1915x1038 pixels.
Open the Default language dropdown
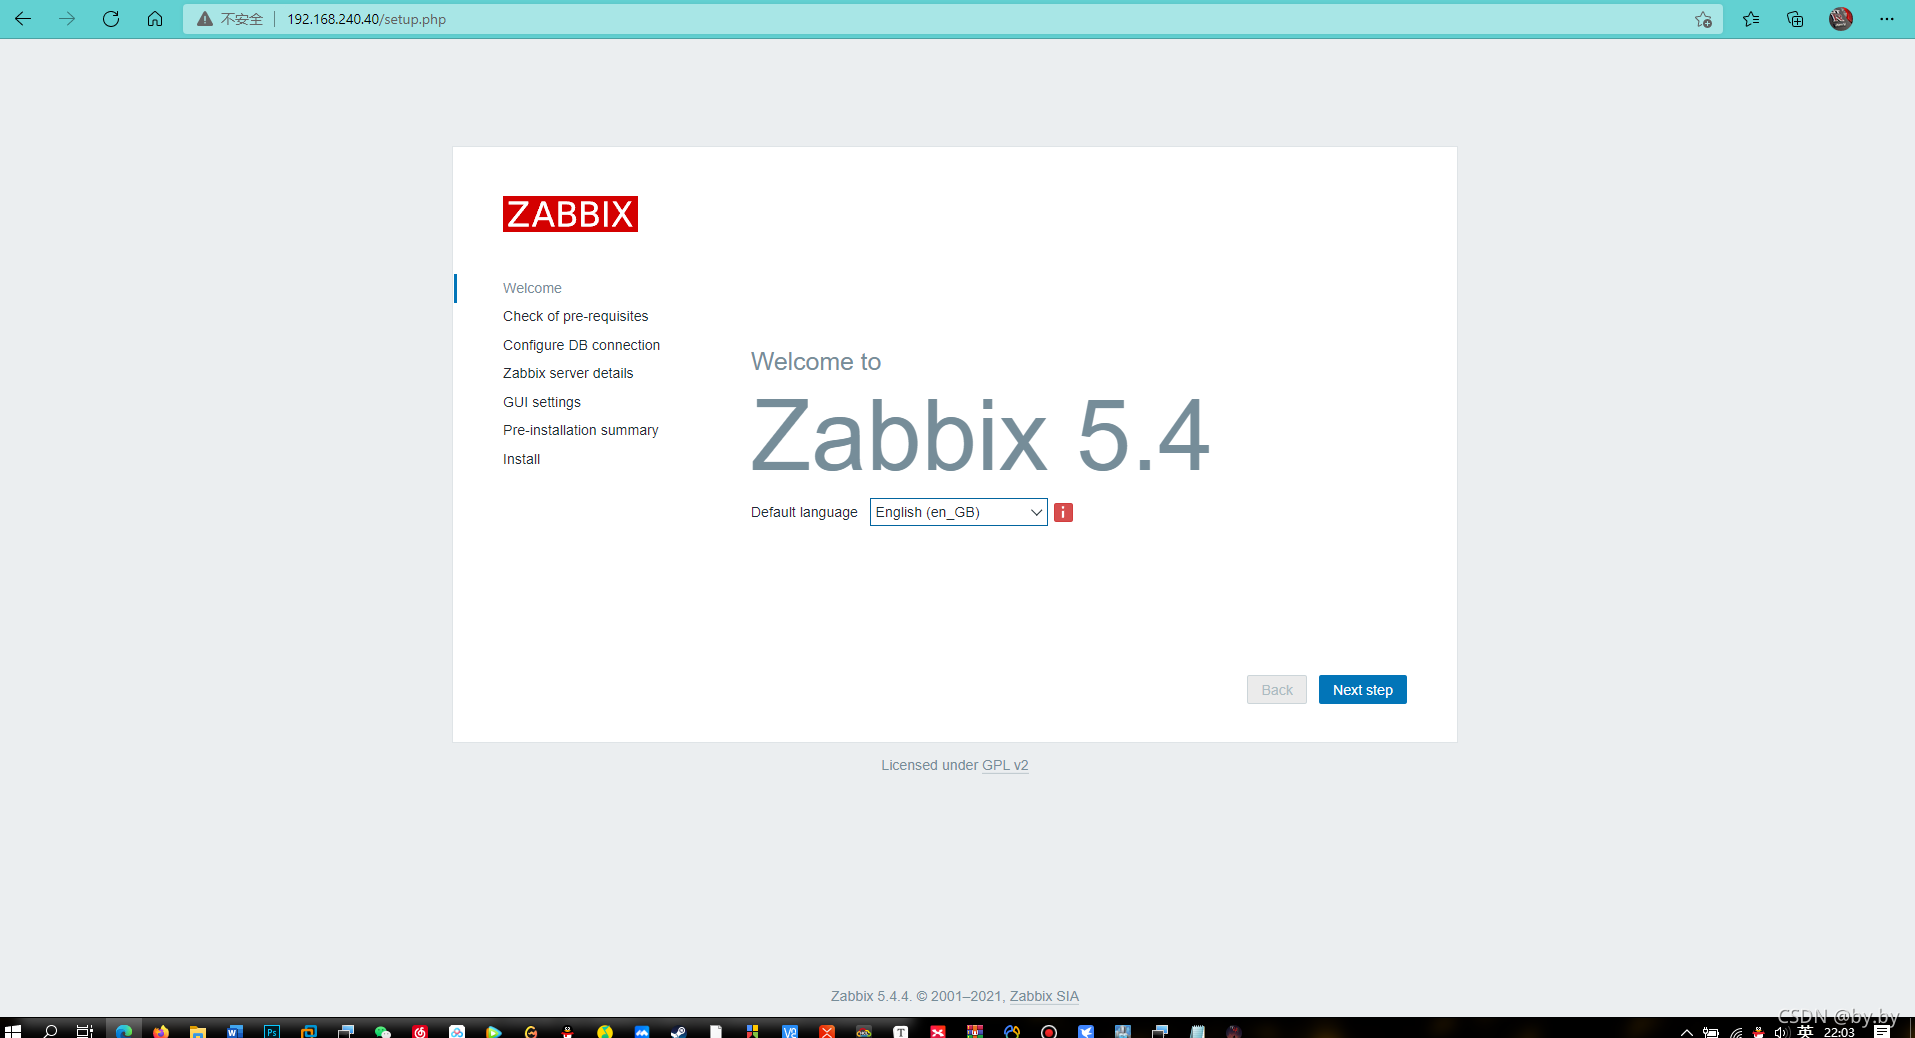(958, 512)
